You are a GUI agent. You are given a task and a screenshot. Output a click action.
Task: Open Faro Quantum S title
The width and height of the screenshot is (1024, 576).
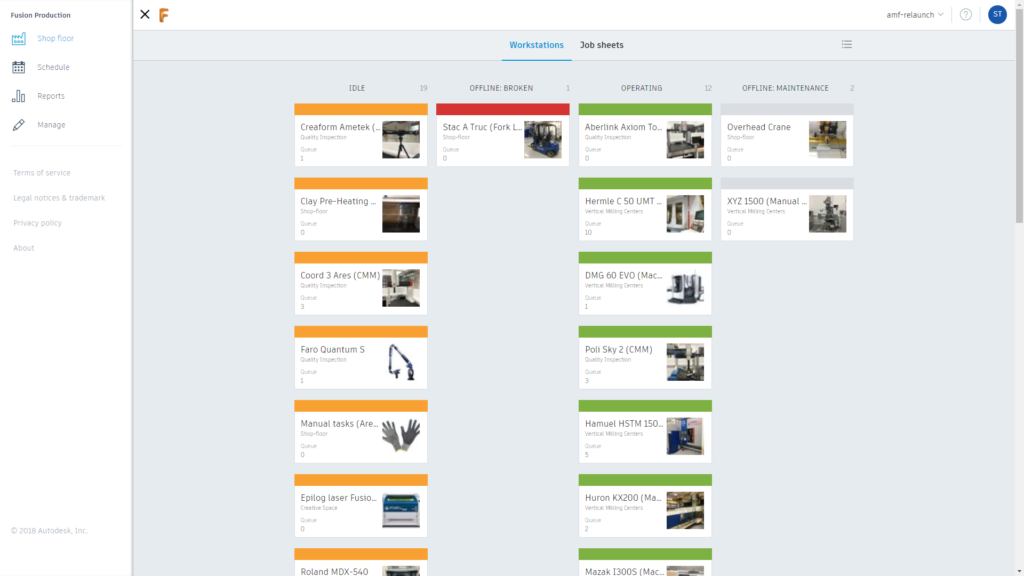(332, 349)
